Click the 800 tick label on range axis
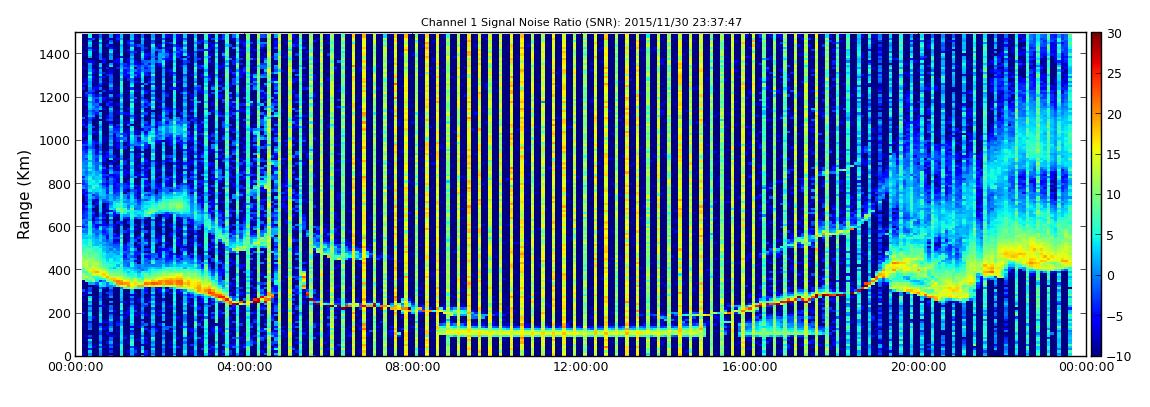Viewport: 1150px width, 407px height. tap(59, 183)
